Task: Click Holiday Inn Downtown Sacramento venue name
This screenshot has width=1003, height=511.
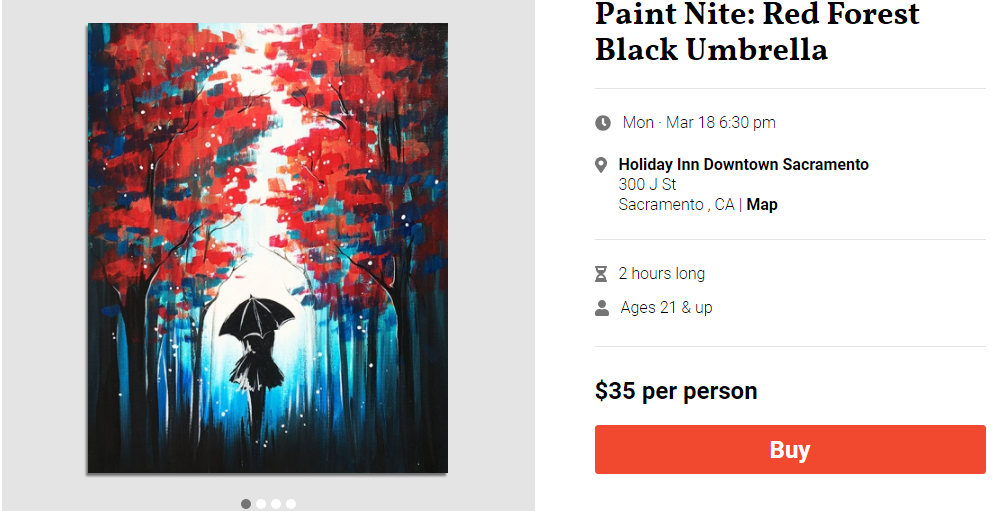Action: tap(743, 164)
